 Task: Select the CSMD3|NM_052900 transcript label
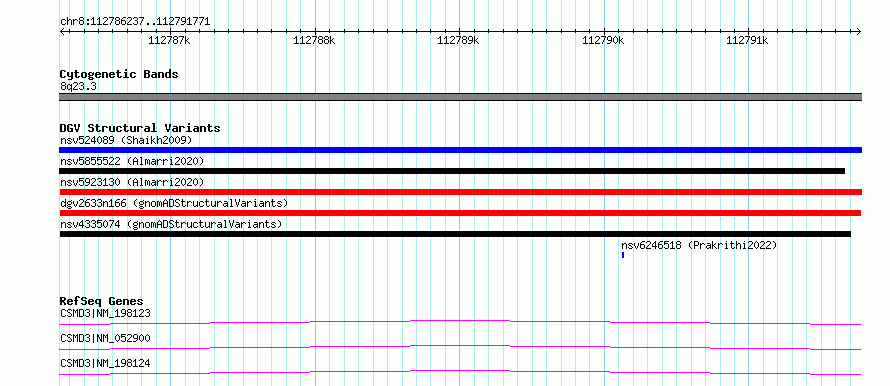[x=105, y=338]
